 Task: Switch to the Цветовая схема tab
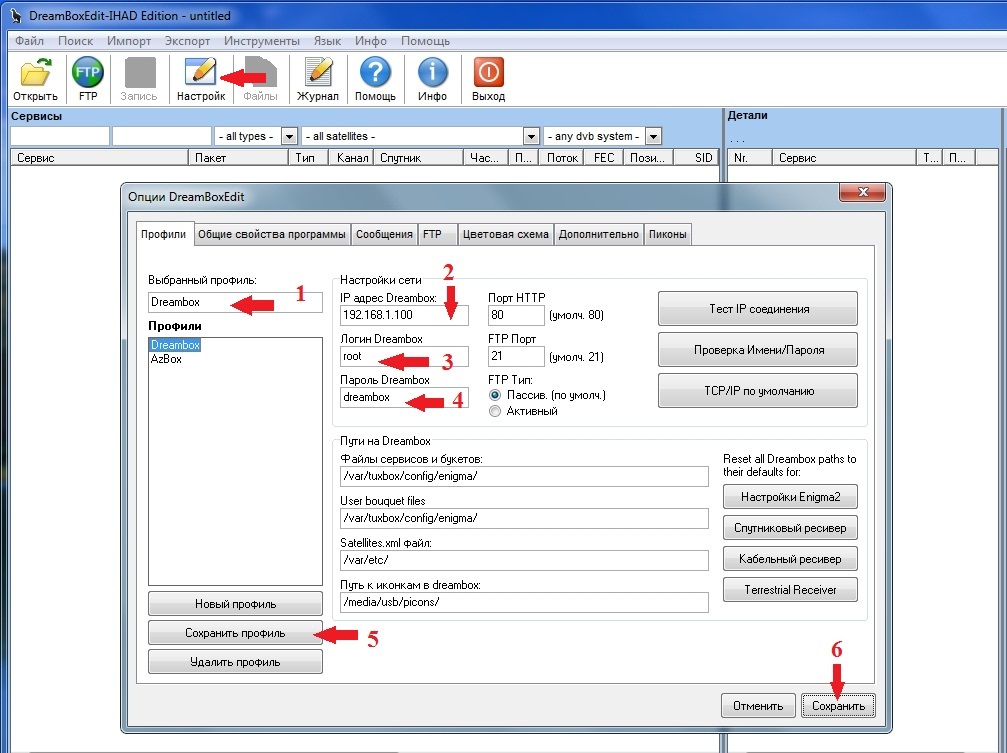505,235
